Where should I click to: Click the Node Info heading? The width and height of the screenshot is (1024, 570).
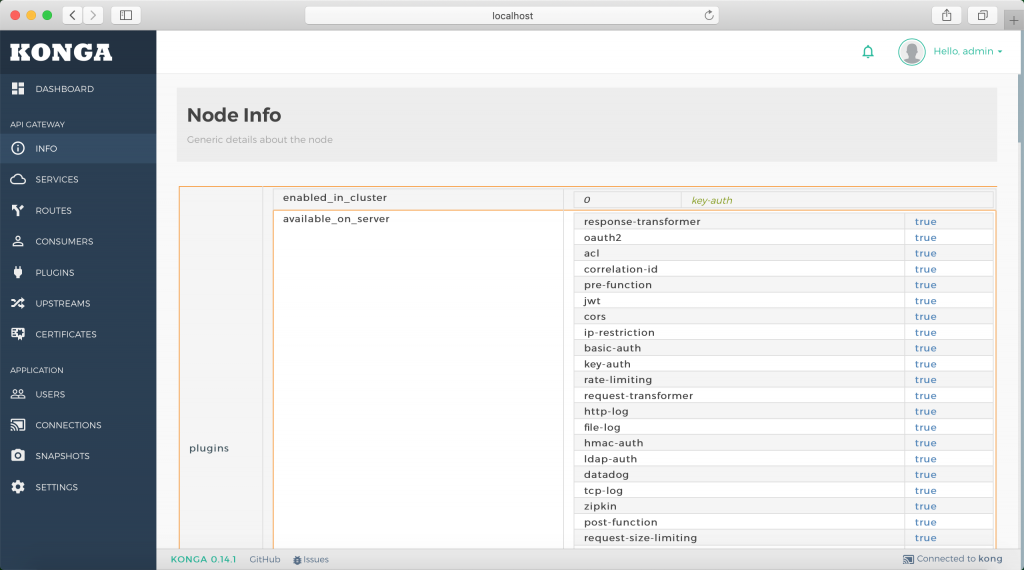[x=234, y=115]
